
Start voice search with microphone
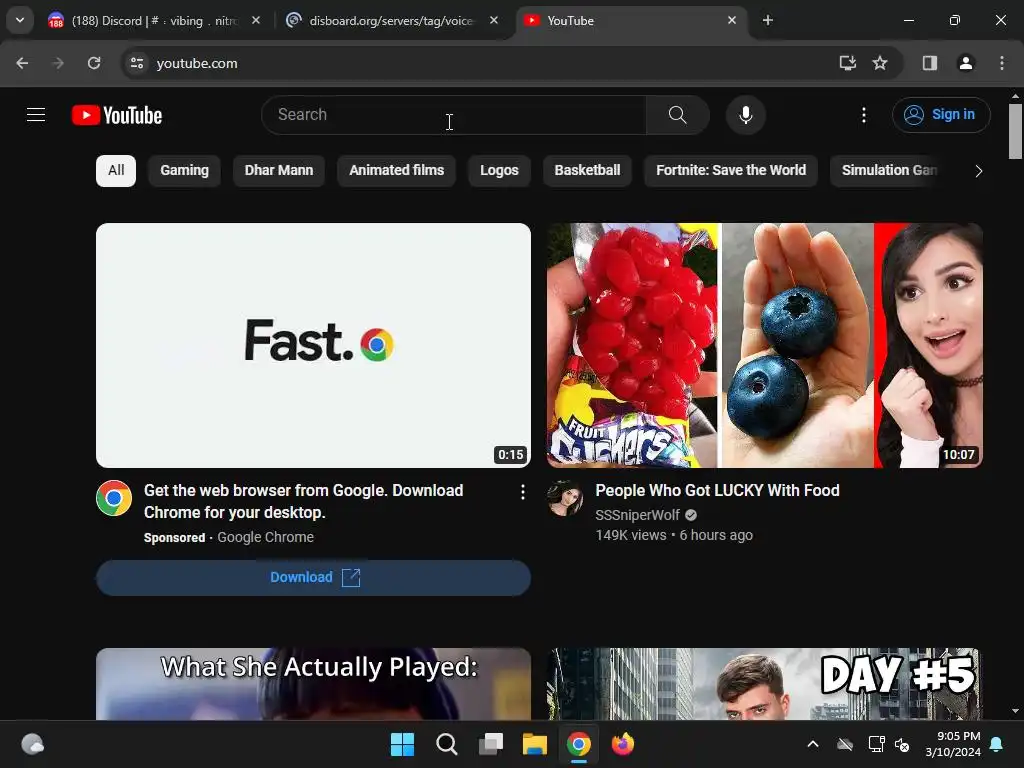[746, 115]
